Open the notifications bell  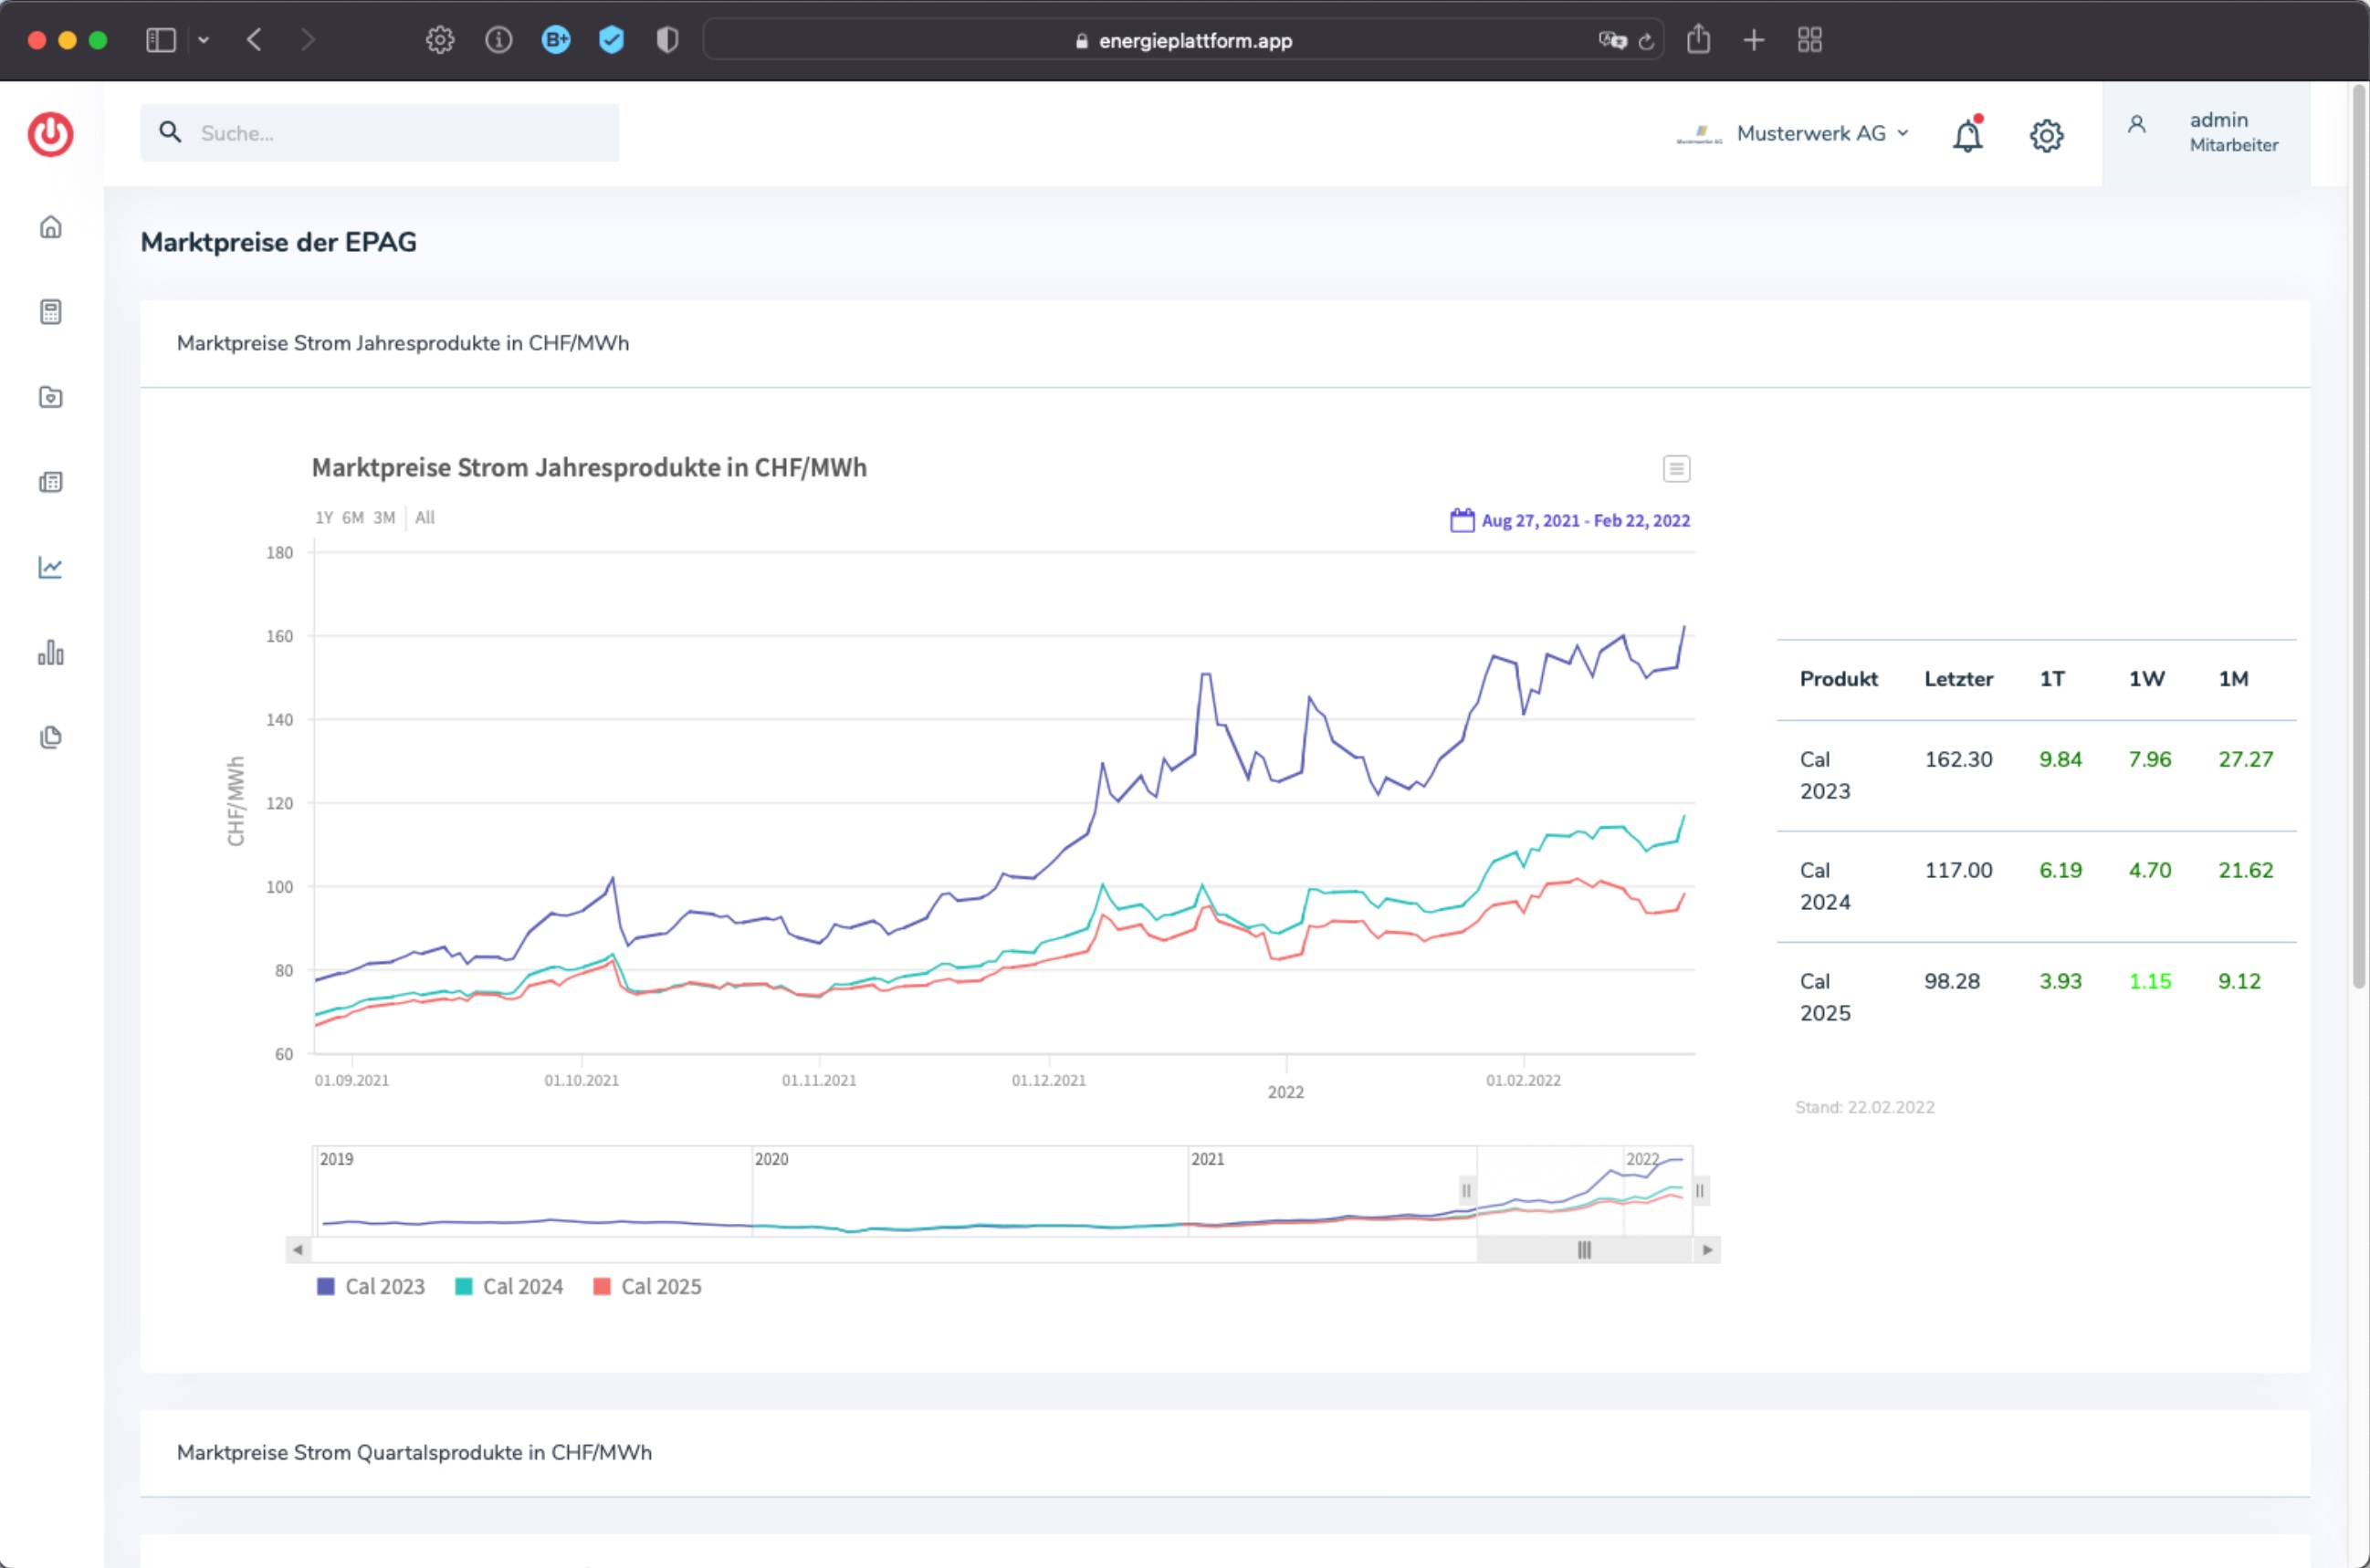(1967, 135)
